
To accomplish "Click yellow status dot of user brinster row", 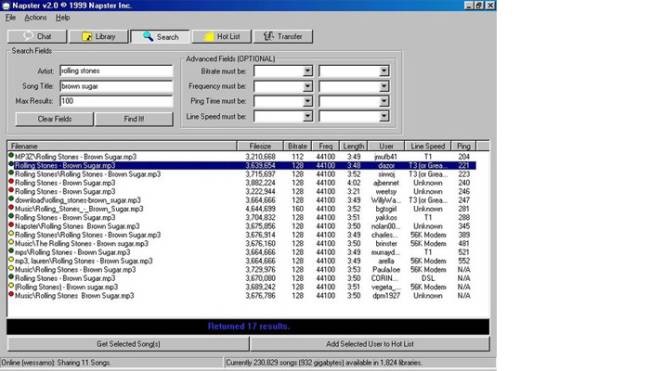I will (11, 243).
